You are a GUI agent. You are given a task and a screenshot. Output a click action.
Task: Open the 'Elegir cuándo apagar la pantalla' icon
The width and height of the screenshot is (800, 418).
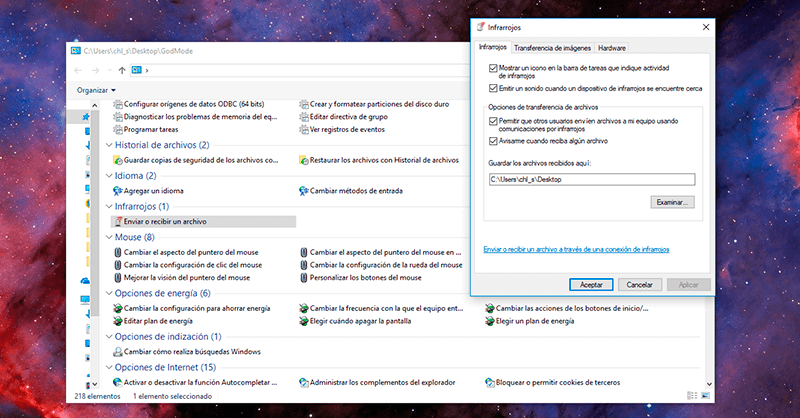(x=304, y=321)
